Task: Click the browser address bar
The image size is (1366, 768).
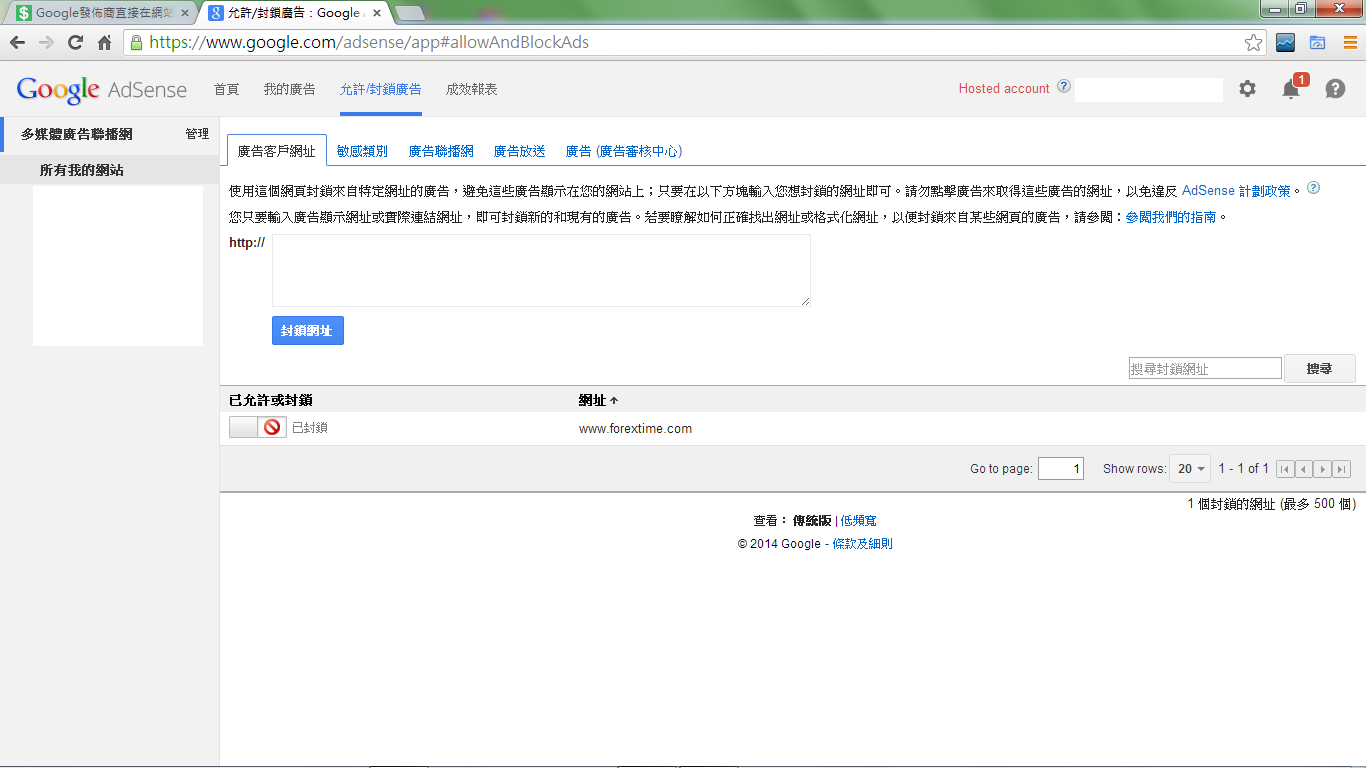Action: 694,42
